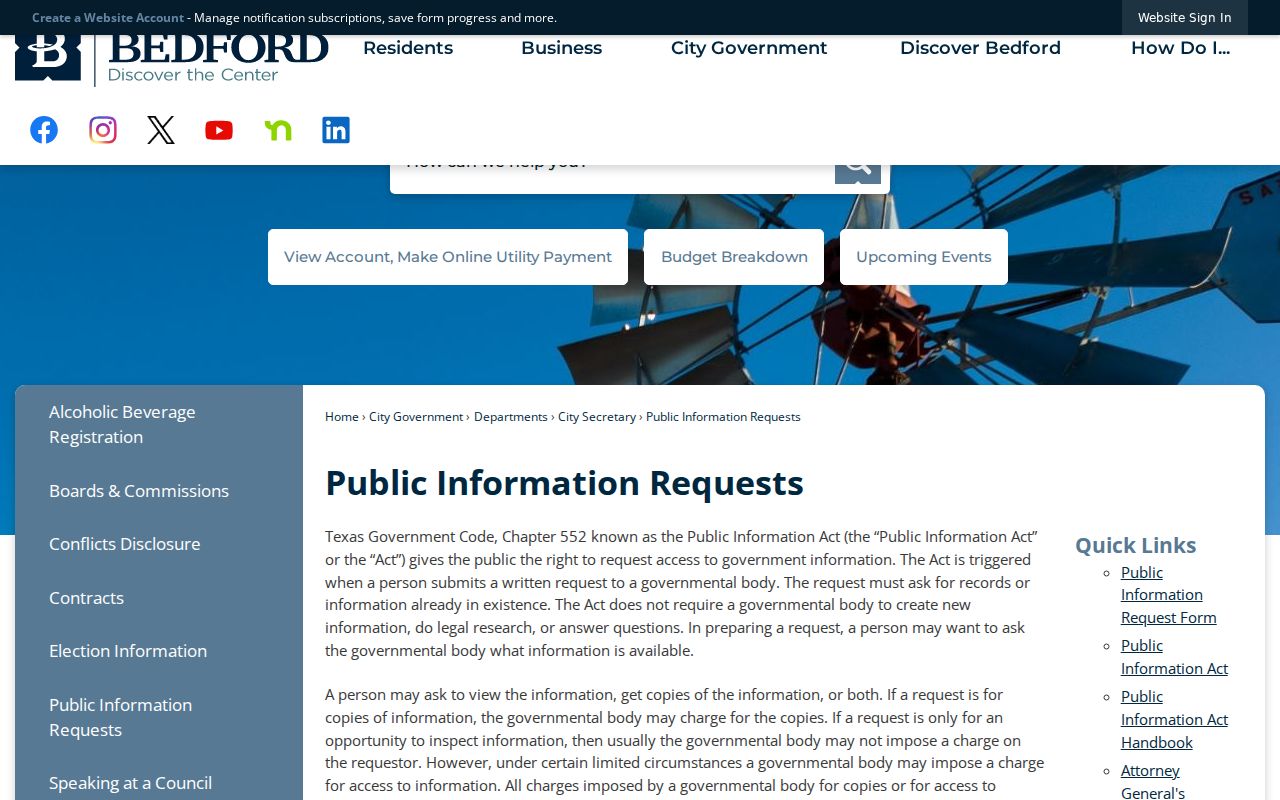Open Departments breadcrumb link
The image size is (1280, 800).
[x=511, y=417]
